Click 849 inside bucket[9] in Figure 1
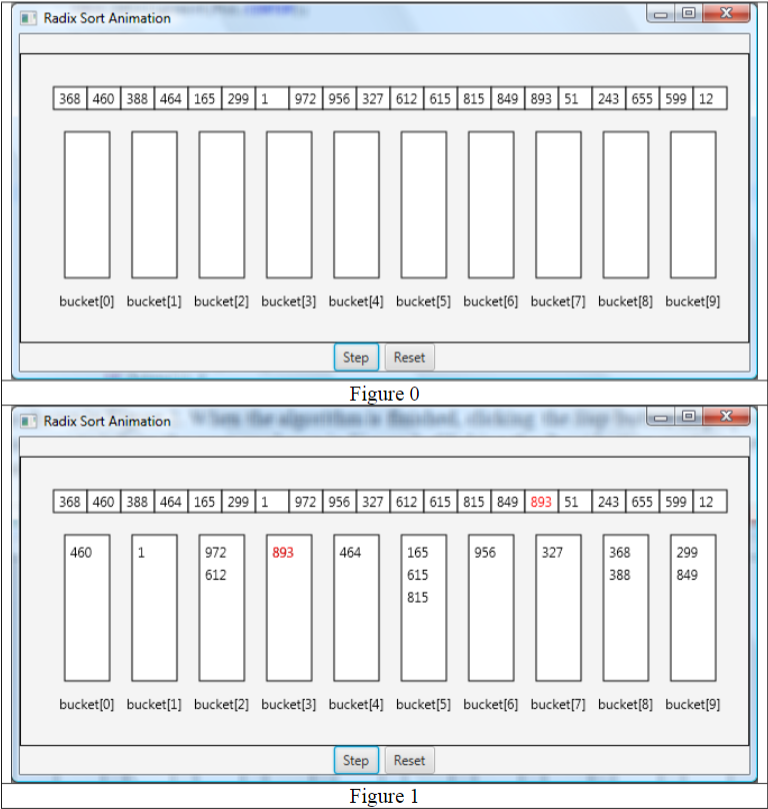768x809 pixels. [x=687, y=575]
